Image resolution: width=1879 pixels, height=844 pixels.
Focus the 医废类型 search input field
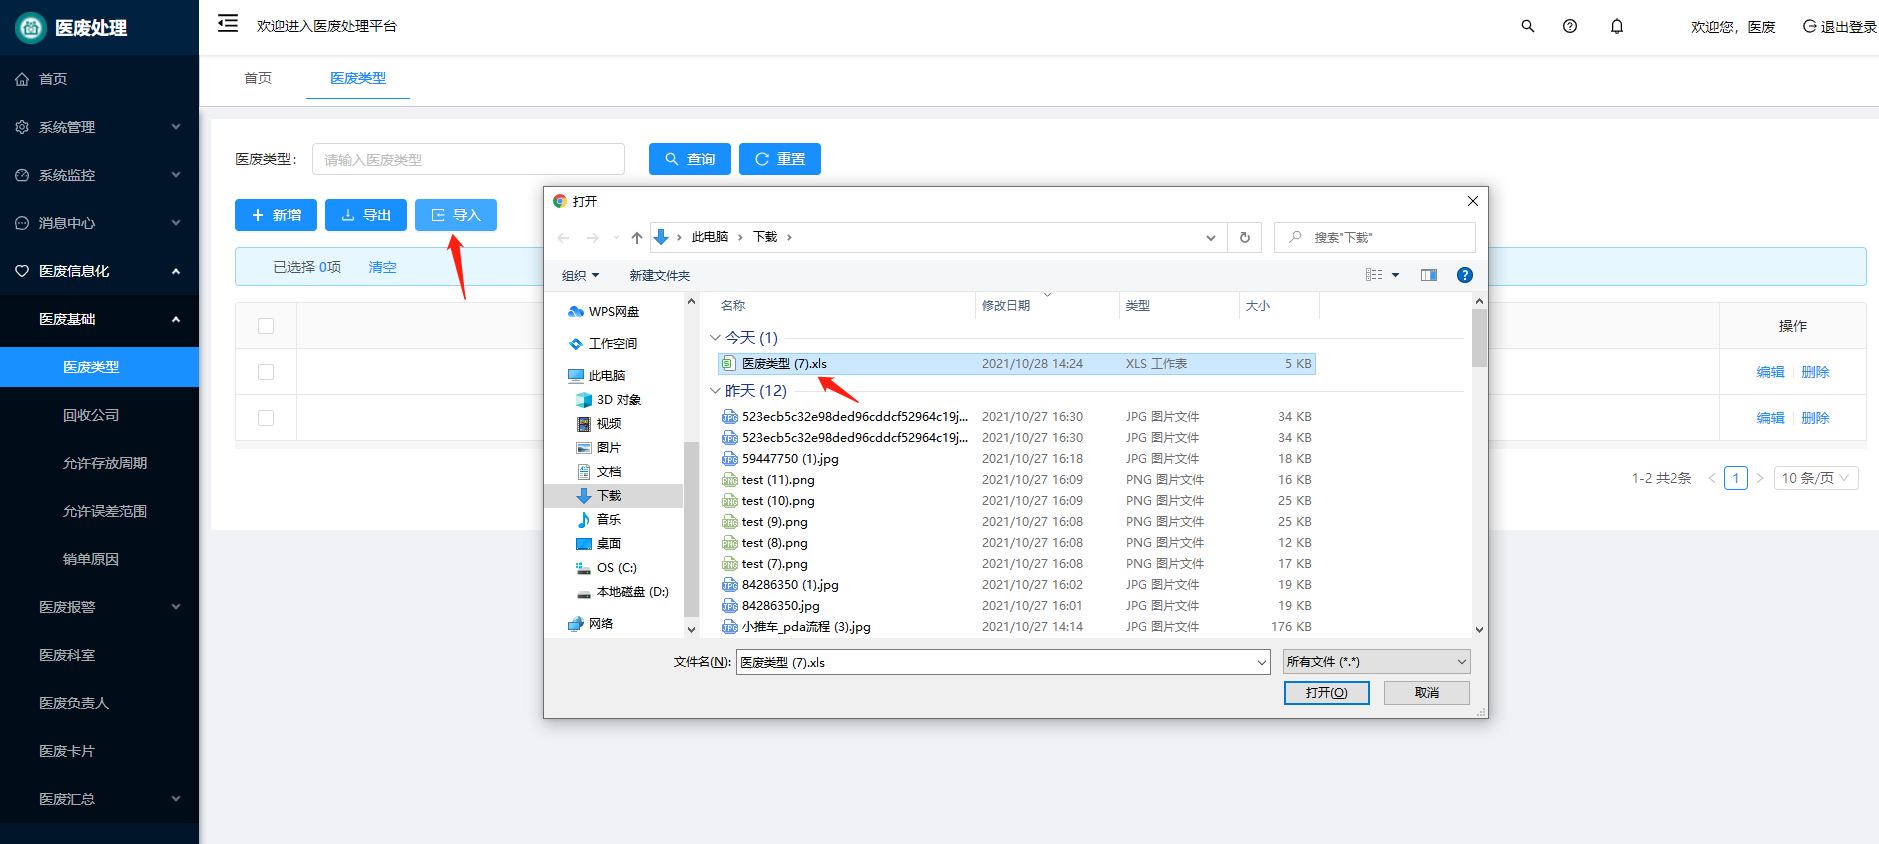pyautogui.click(x=468, y=159)
